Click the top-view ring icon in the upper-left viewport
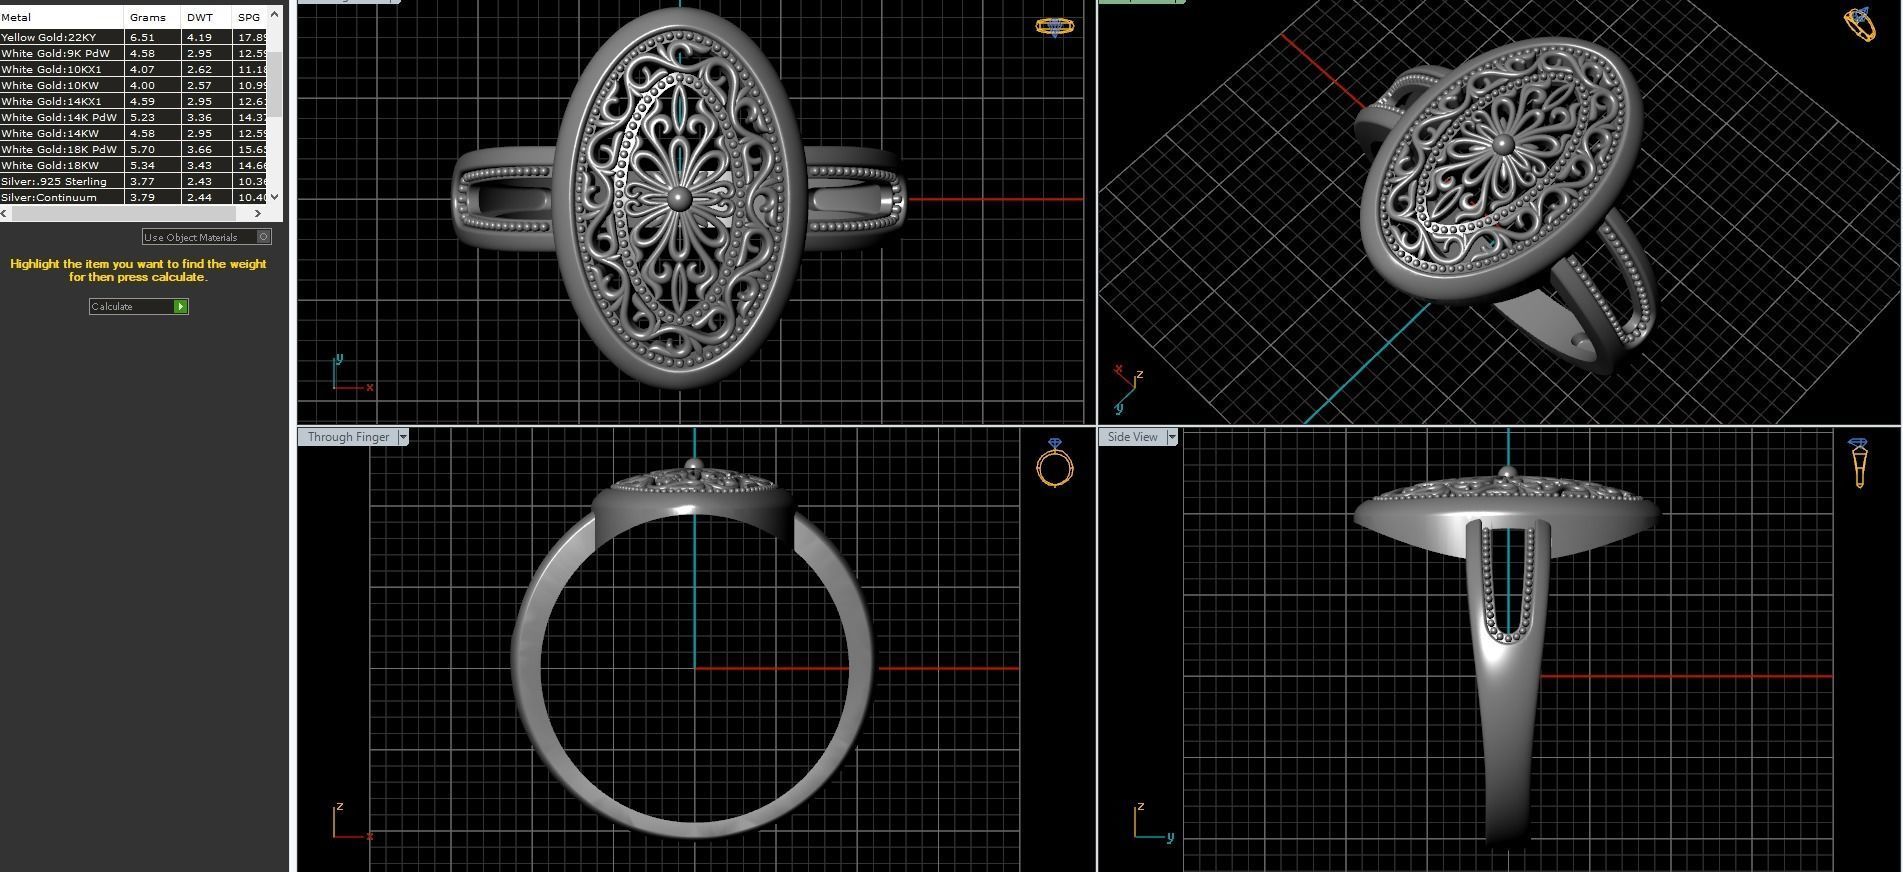The height and width of the screenshot is (872, 1903). coord(1054,26)
